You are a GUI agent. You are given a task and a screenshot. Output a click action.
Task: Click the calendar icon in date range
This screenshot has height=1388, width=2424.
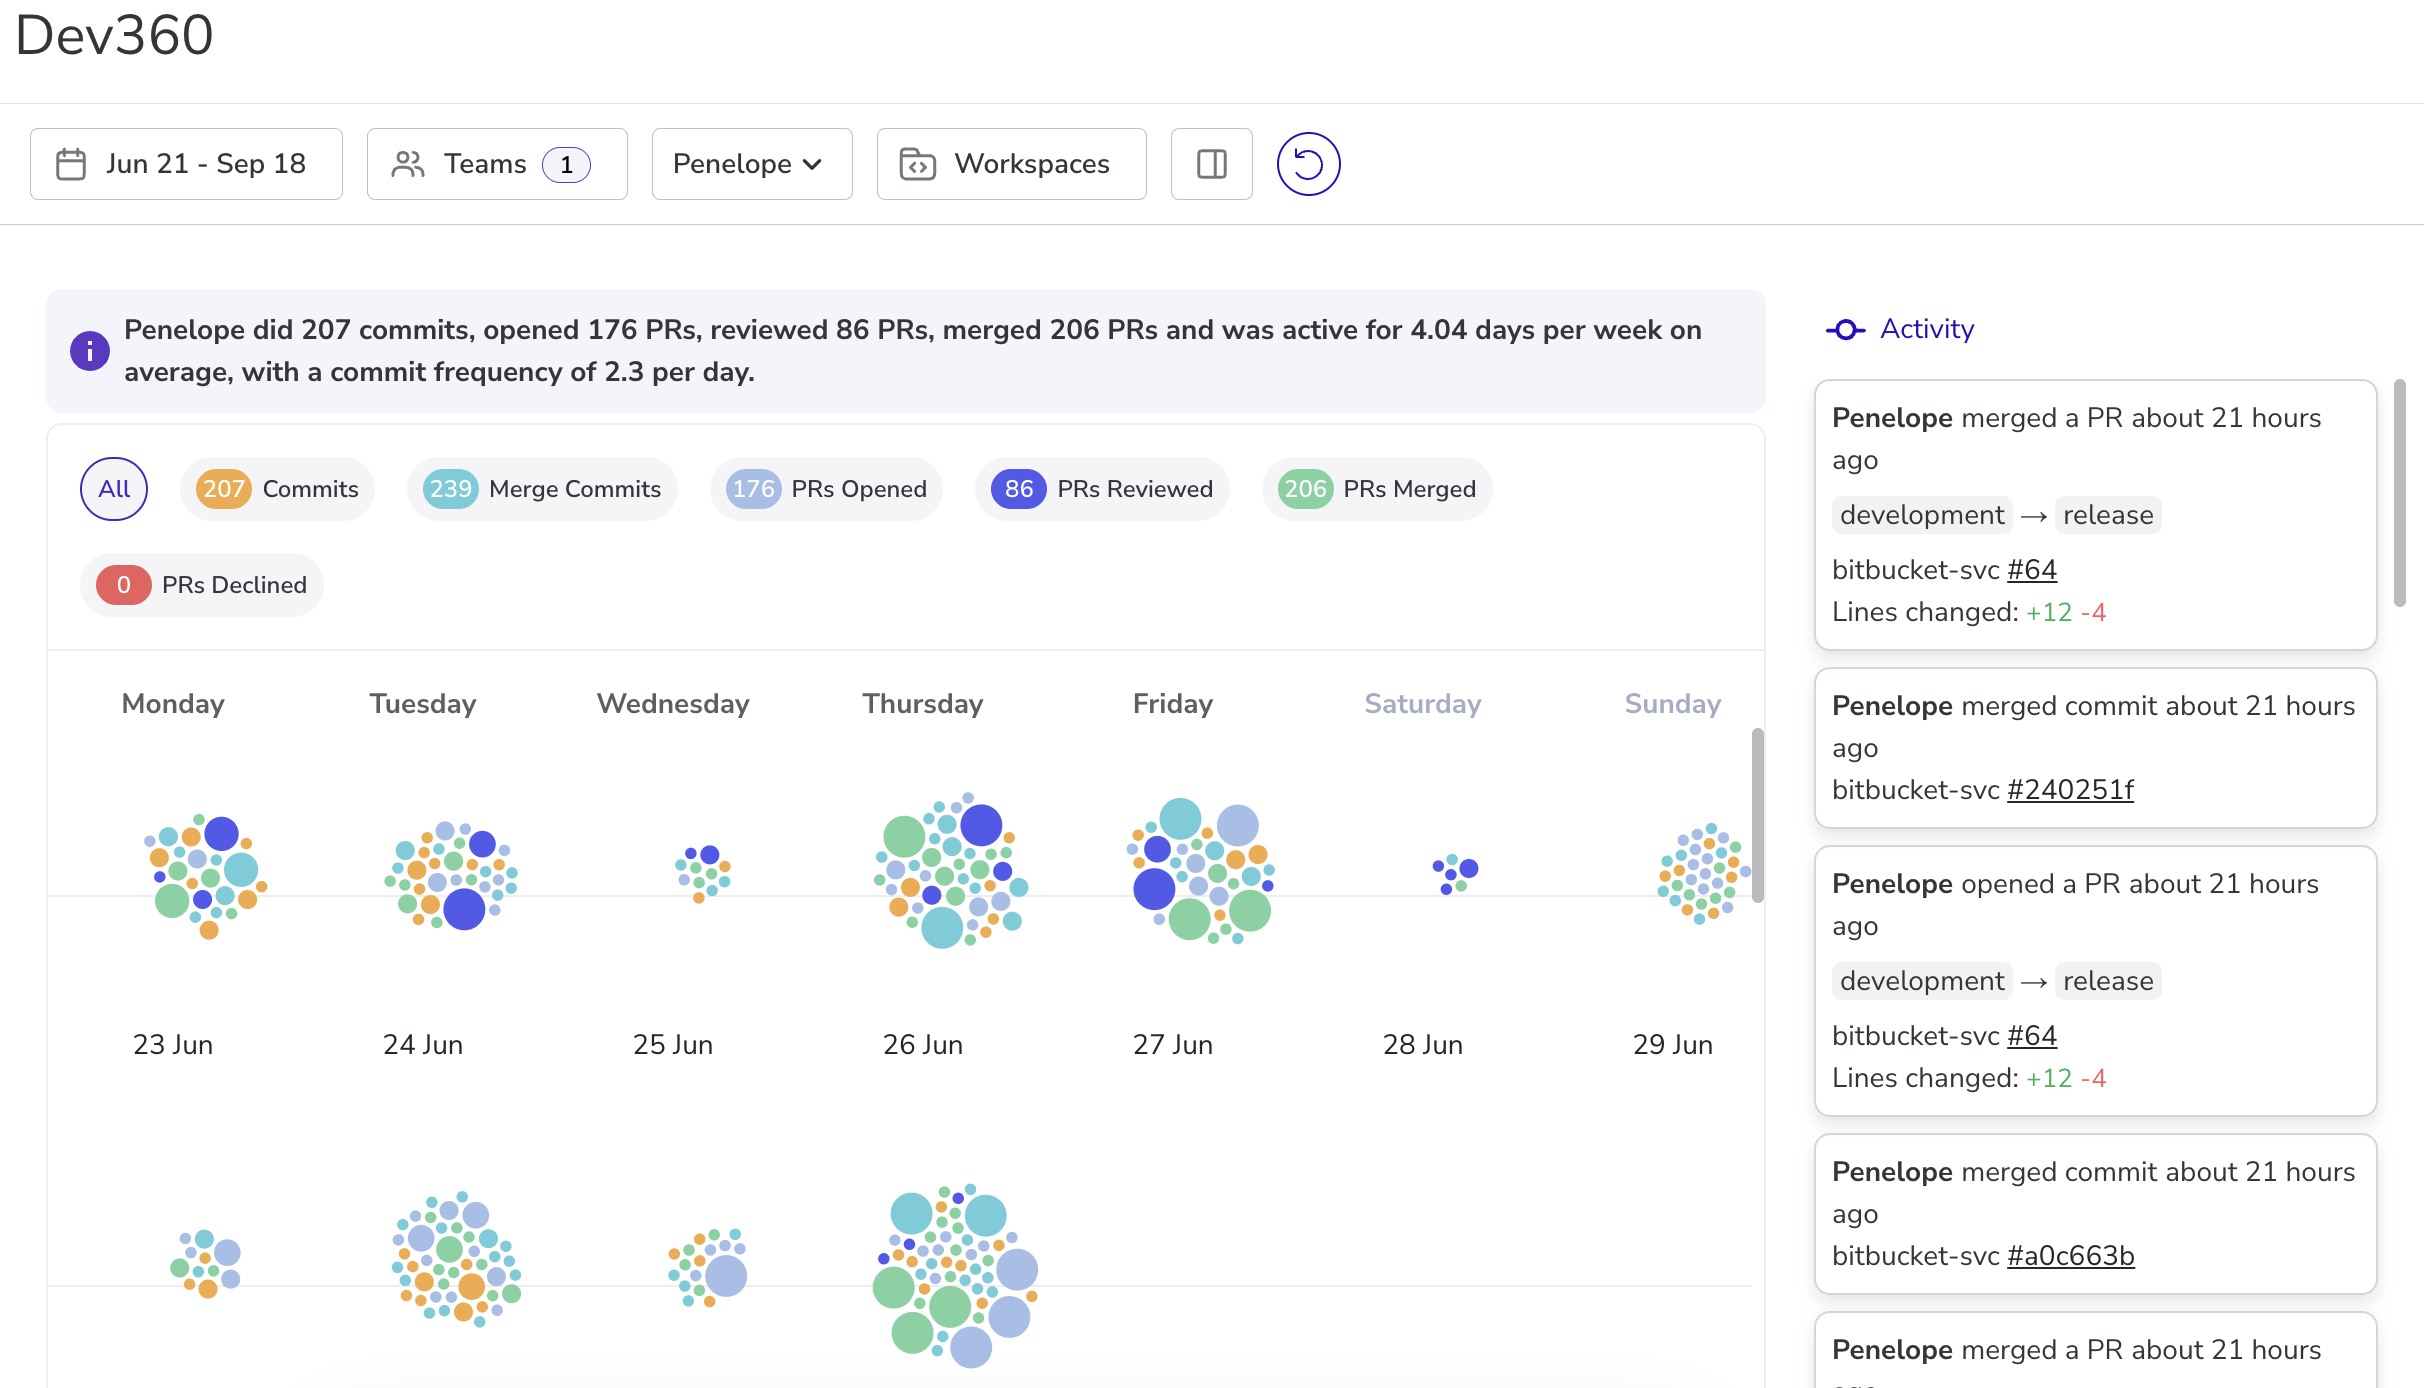(71, 164)
